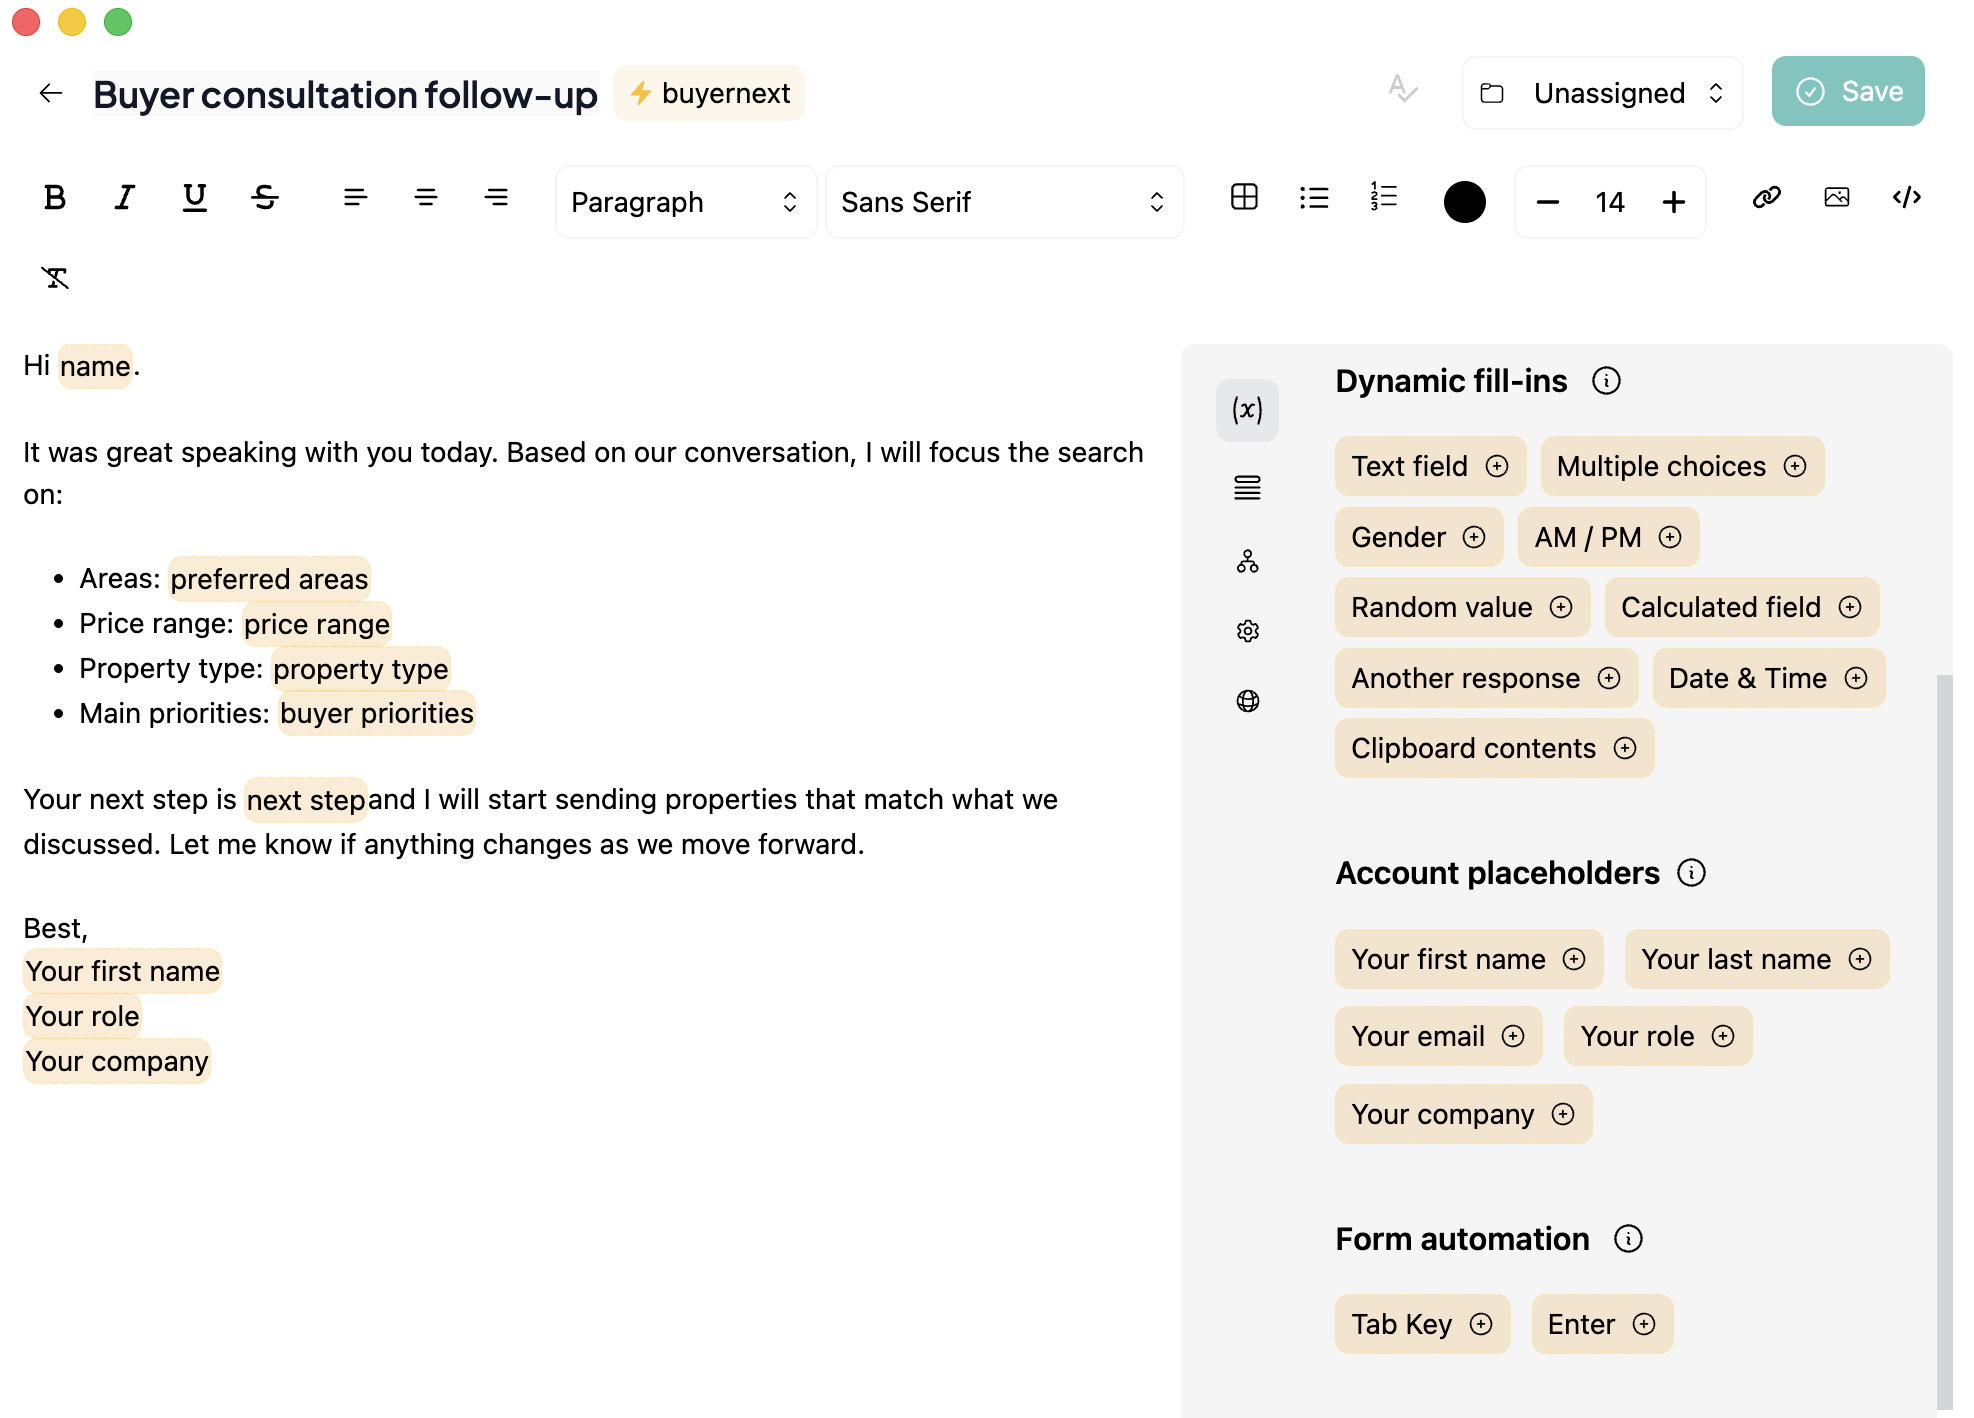Image resolution: width=1974 pixels, height=1418 pixels.
Task: Open the Paragraph style dropdown
Action: 686,202
